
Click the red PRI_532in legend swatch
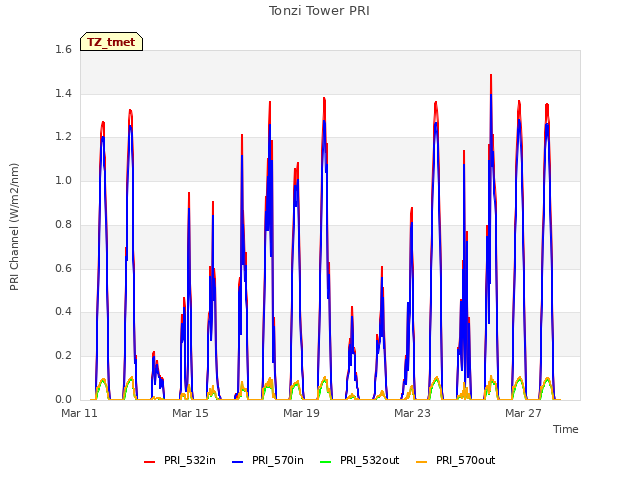[149, 462]
